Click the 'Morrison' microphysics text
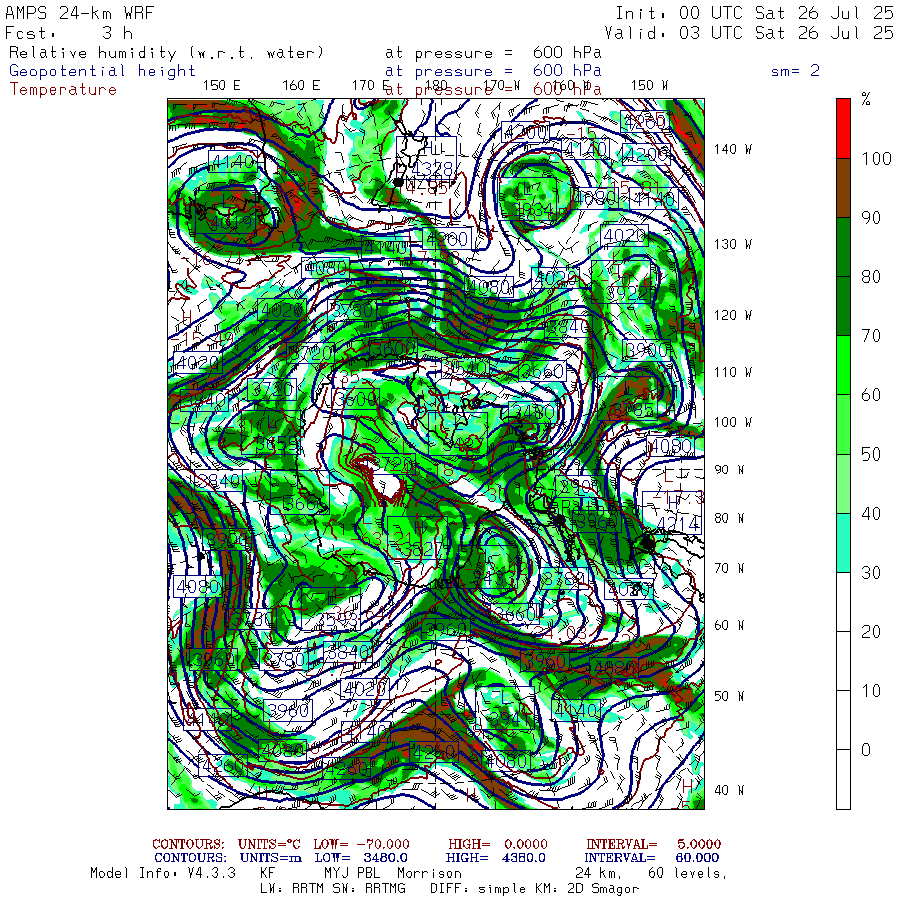The height and width of the screenshot is (900, 900). pos(429,874)
